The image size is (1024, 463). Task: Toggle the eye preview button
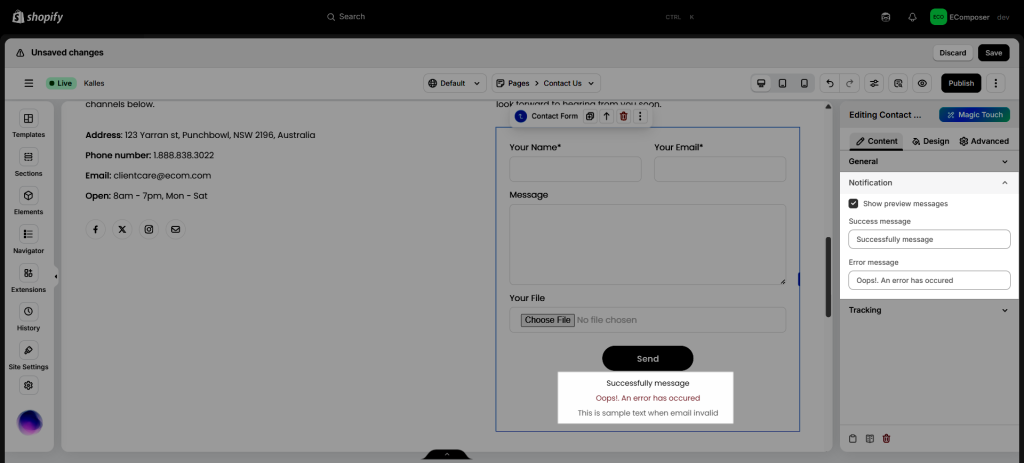[922, 84]
